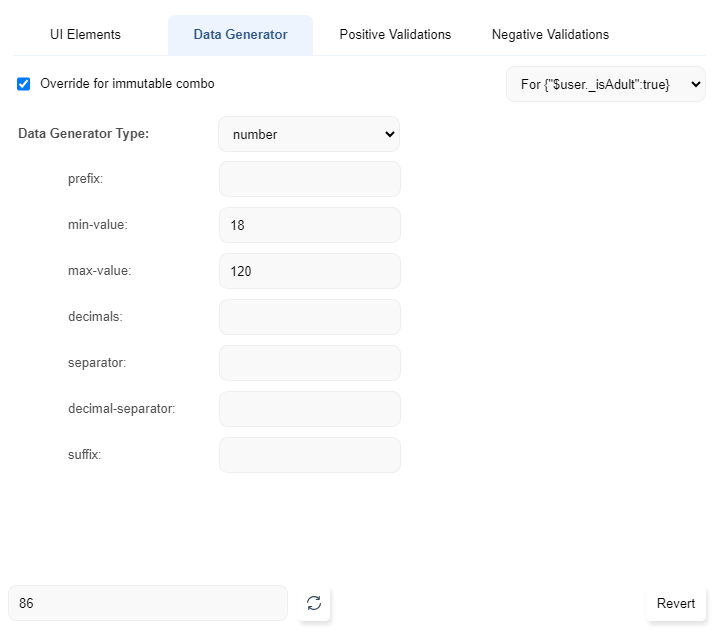Click the Data Generator Type label
Image resolution: width=722 pixels, height=633 pixels.
click(83, 134)
